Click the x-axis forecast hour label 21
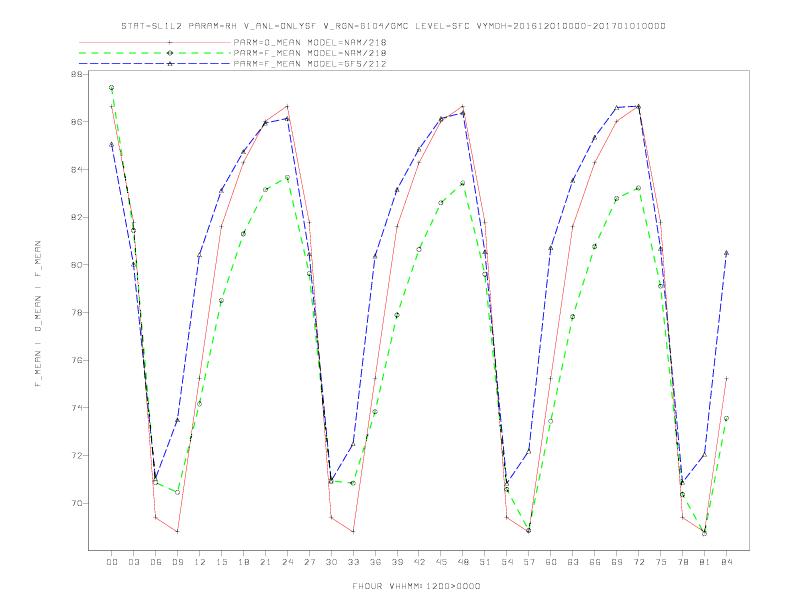This screenshot has height=612, width=792. 265,562
